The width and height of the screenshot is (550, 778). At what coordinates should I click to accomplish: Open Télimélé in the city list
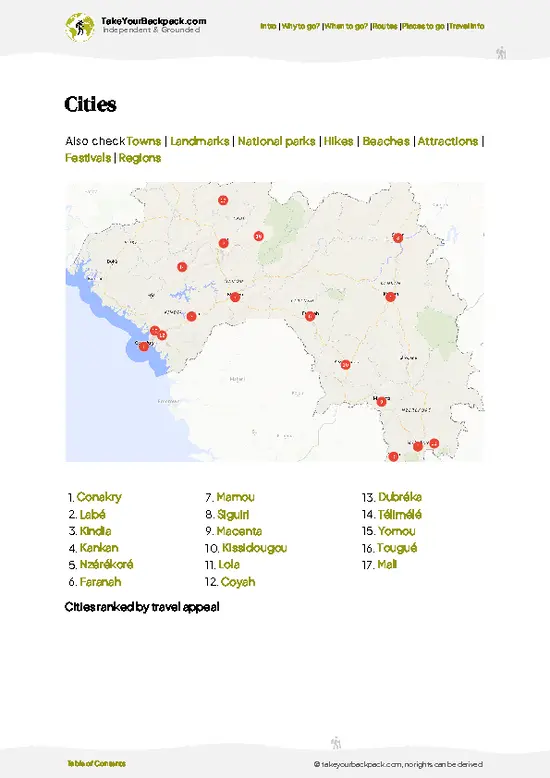coord(400,515)
